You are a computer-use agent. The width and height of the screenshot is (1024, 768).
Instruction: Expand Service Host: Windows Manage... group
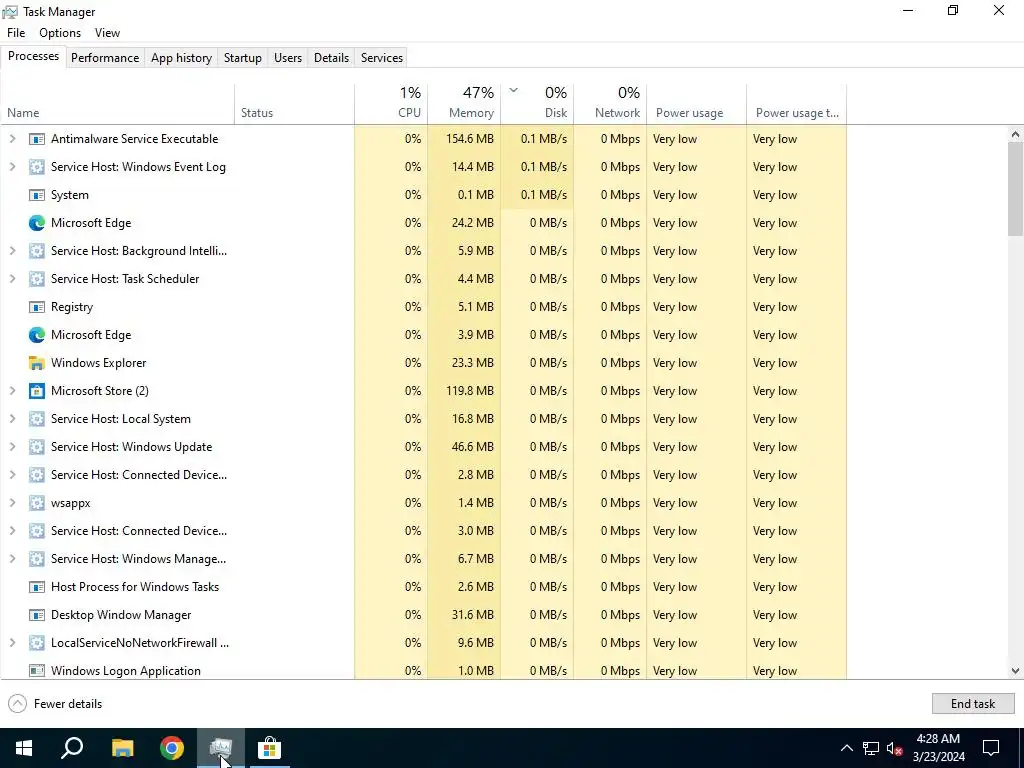(x=12, y=559)
